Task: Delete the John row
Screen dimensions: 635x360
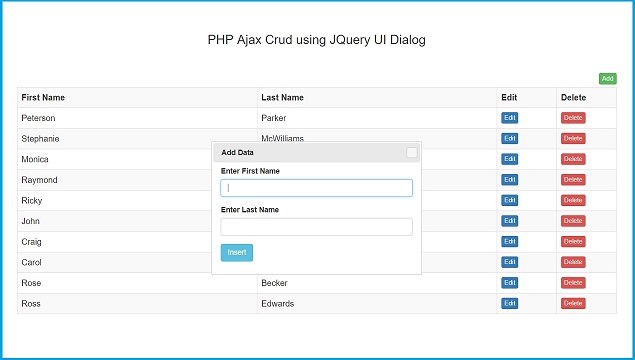Action: coord(573,221)
